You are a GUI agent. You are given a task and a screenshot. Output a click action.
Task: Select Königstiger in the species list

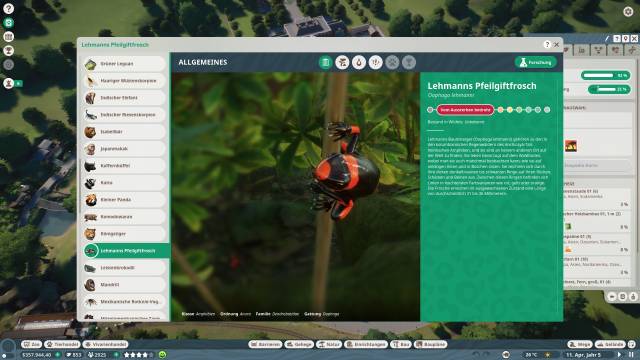(x=124, y=234)
